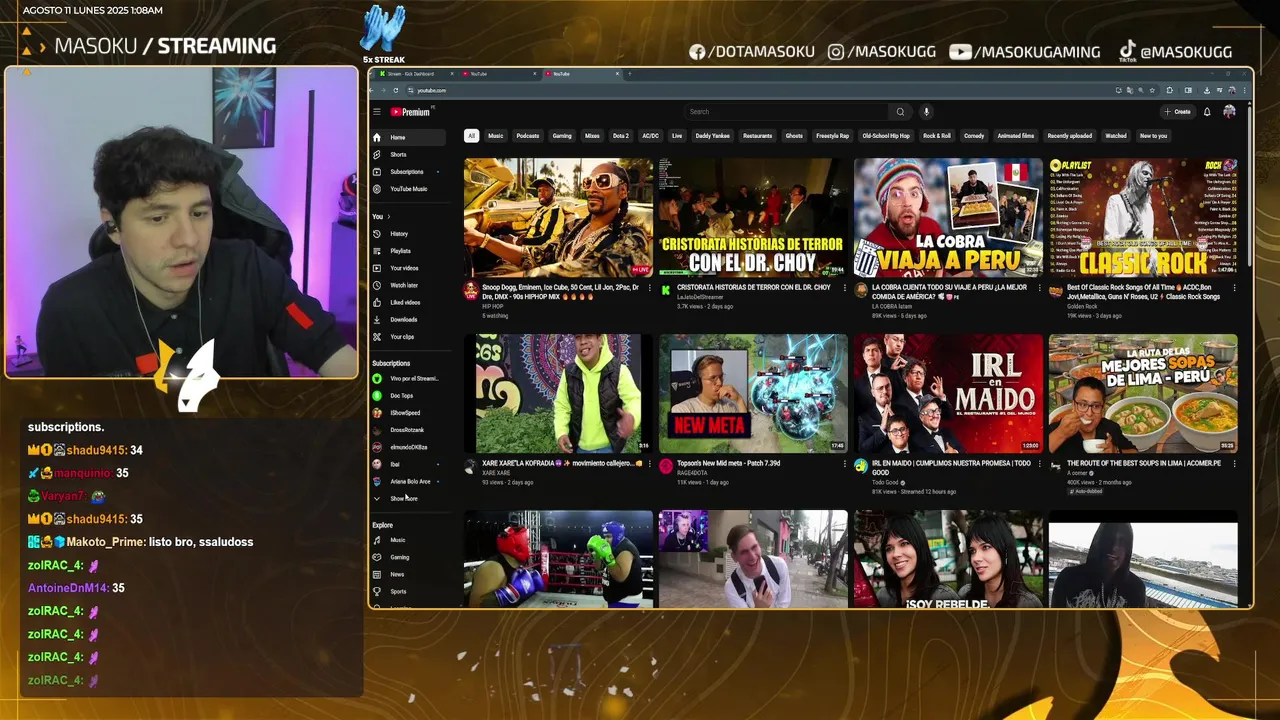Click the RAGE4DOTA channel avatar
1280x720 pixels.
[666, 466]
